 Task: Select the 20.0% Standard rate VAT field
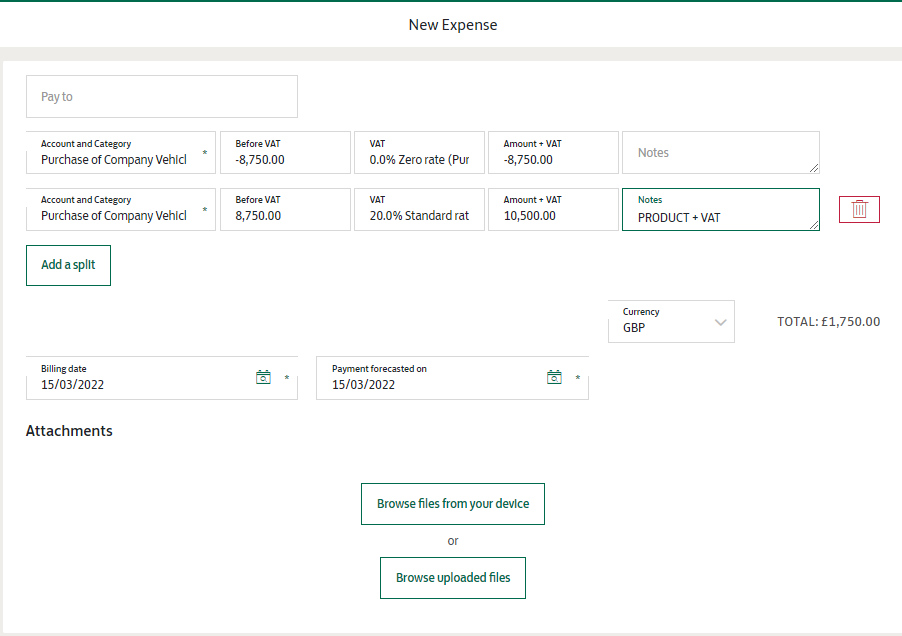[419, 209]
